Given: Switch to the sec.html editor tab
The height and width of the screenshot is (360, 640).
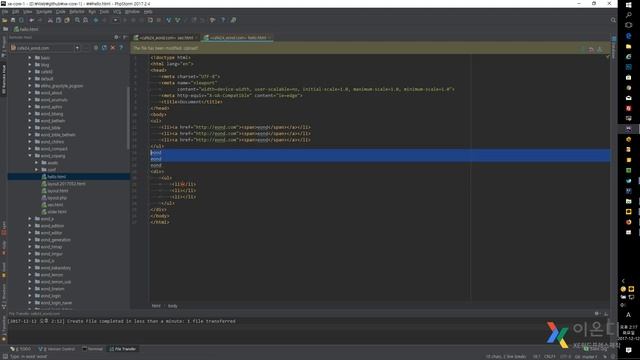Looking at the screenshot, I should pos(166,38).
